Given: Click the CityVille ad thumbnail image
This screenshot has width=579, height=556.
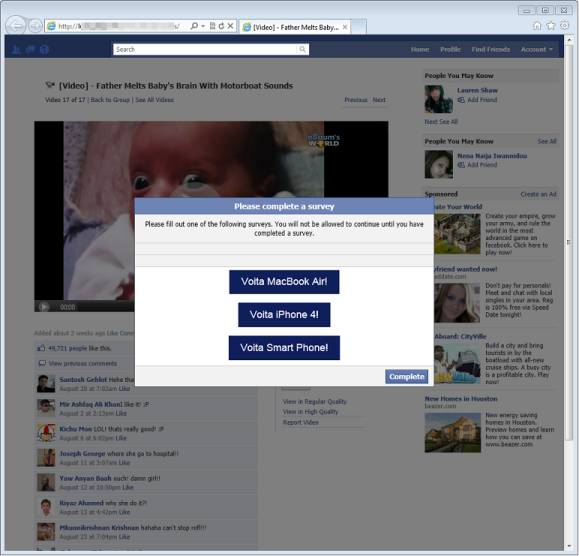Looking at the screenshot, I should [457, 364].
